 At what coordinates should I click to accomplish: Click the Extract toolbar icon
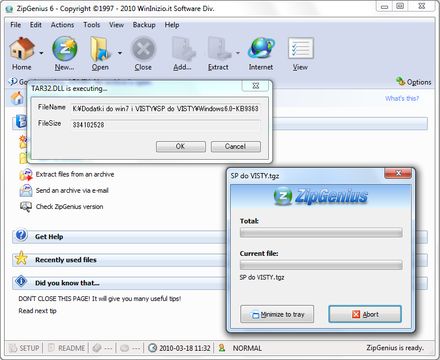click(x=218, y=49)
